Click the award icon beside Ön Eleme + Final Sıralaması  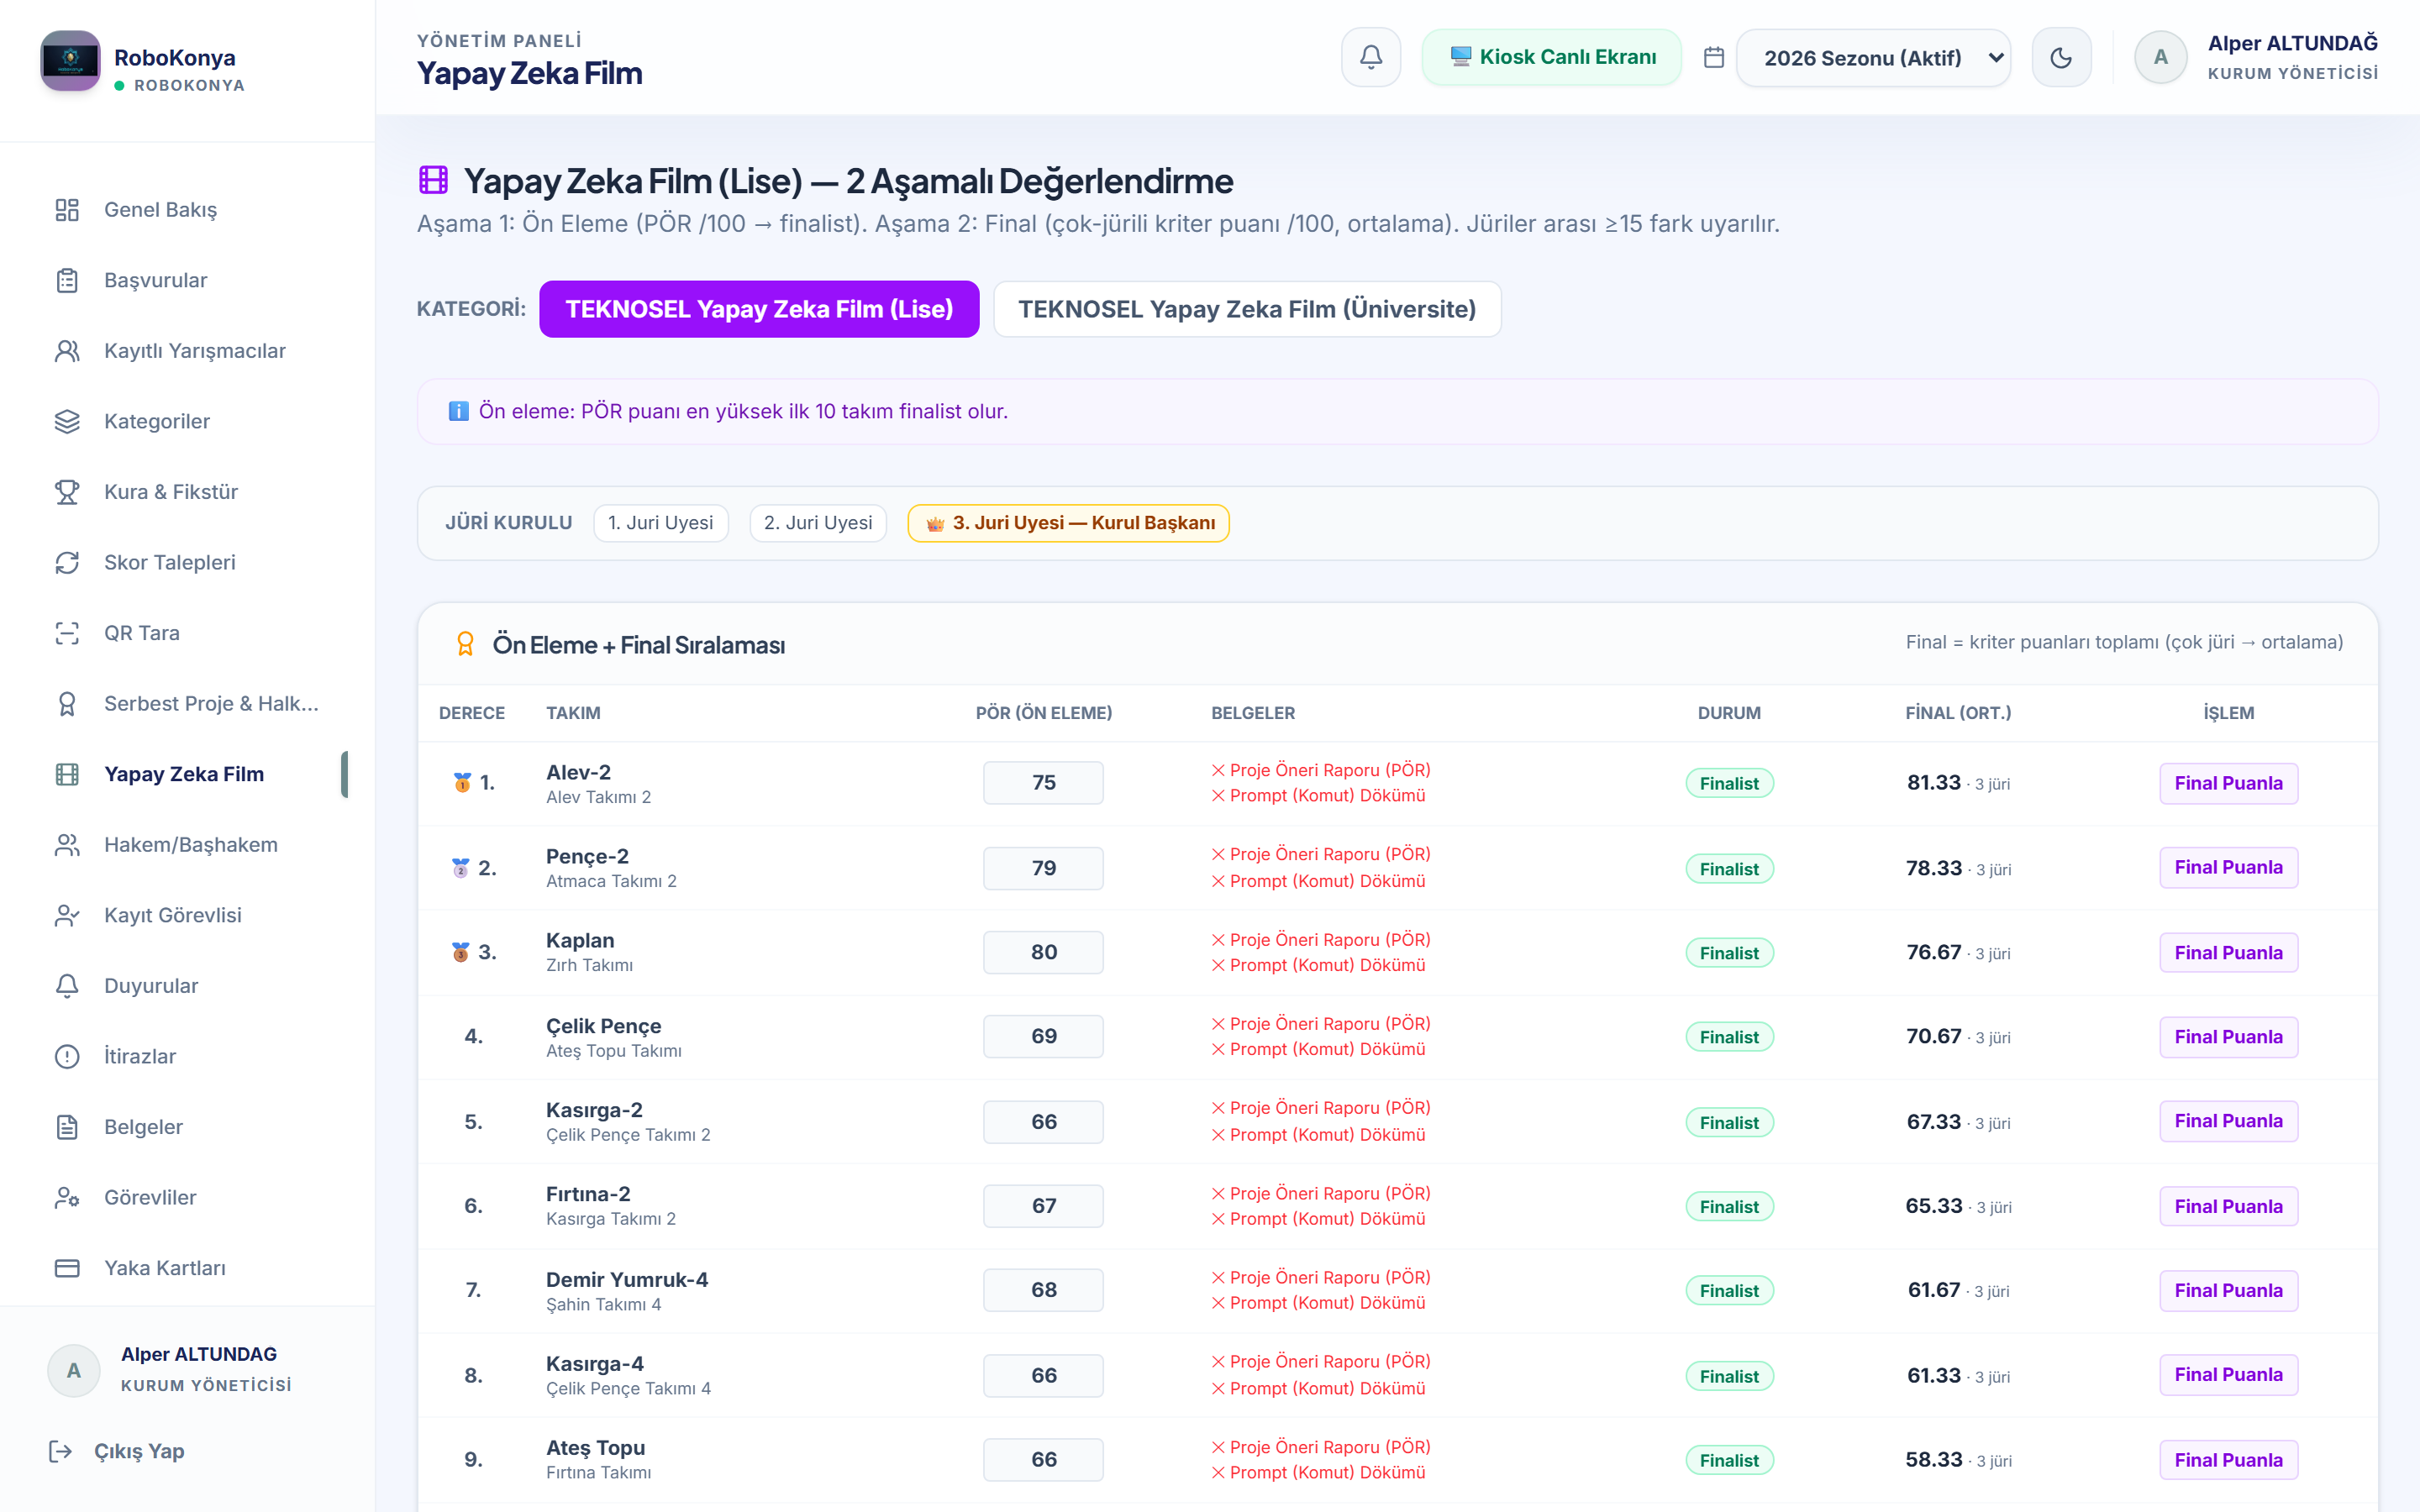[465, 644]
